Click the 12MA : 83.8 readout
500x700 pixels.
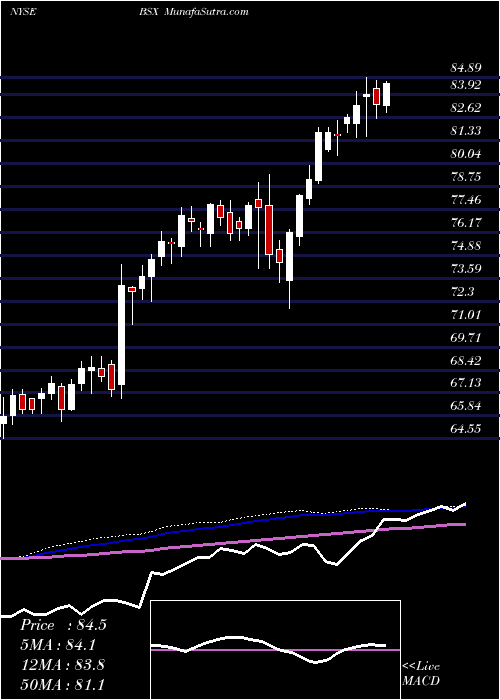[62, 665]
